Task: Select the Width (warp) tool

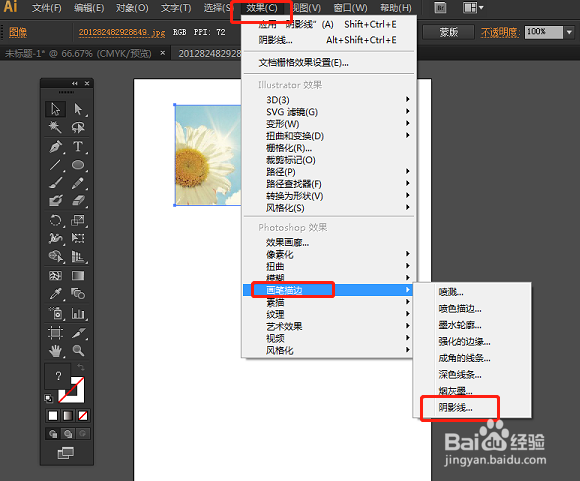Action: click(x=55, y=238)
